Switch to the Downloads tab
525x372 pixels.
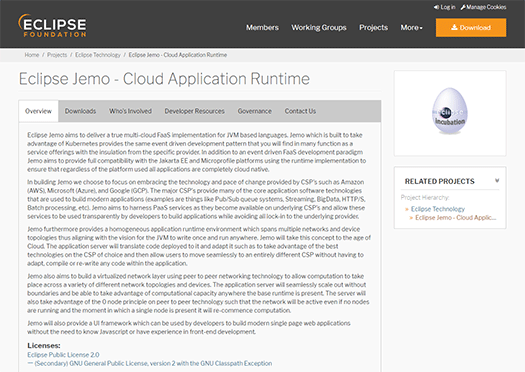point(80,111)
